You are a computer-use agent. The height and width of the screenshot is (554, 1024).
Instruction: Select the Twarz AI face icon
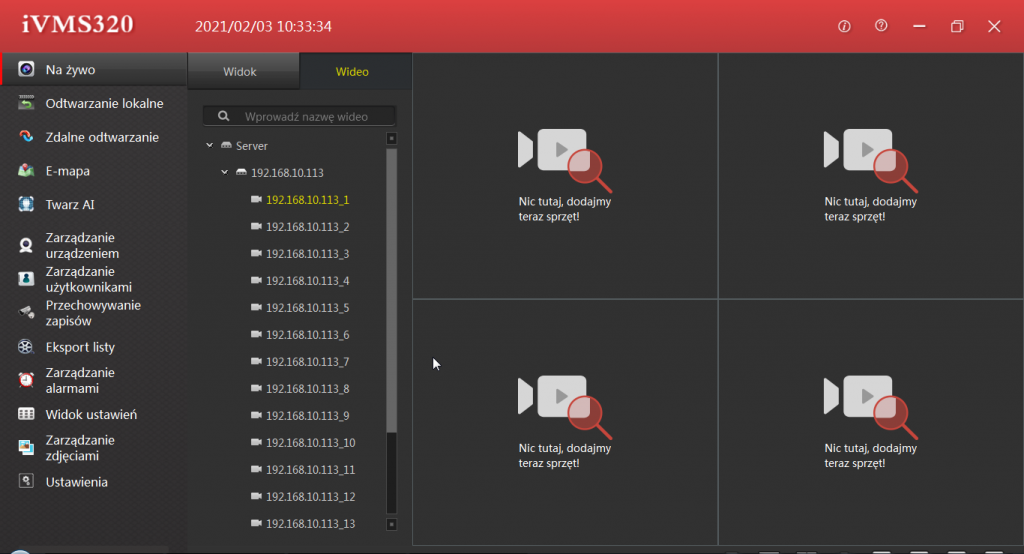click(x=27, y=205)
